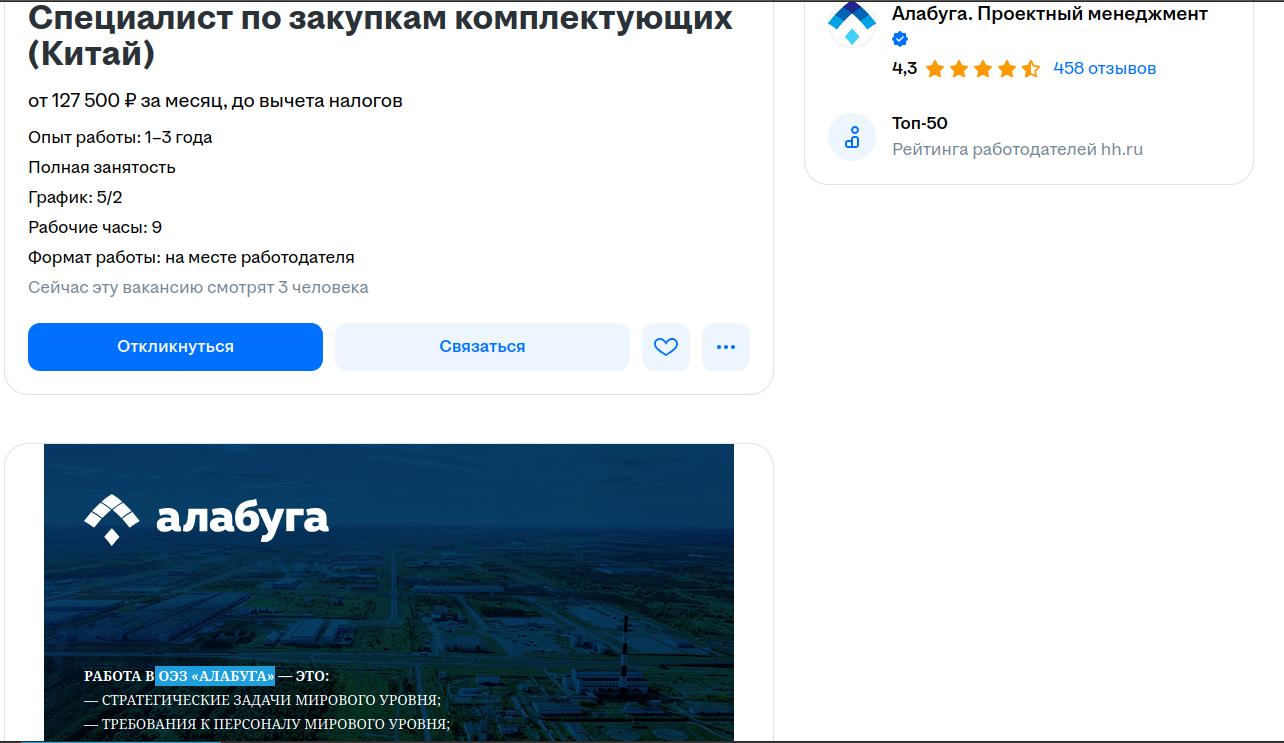Click the star rating next to 4,3
This screenshot has height=743, width=1284.
point(983,69)
